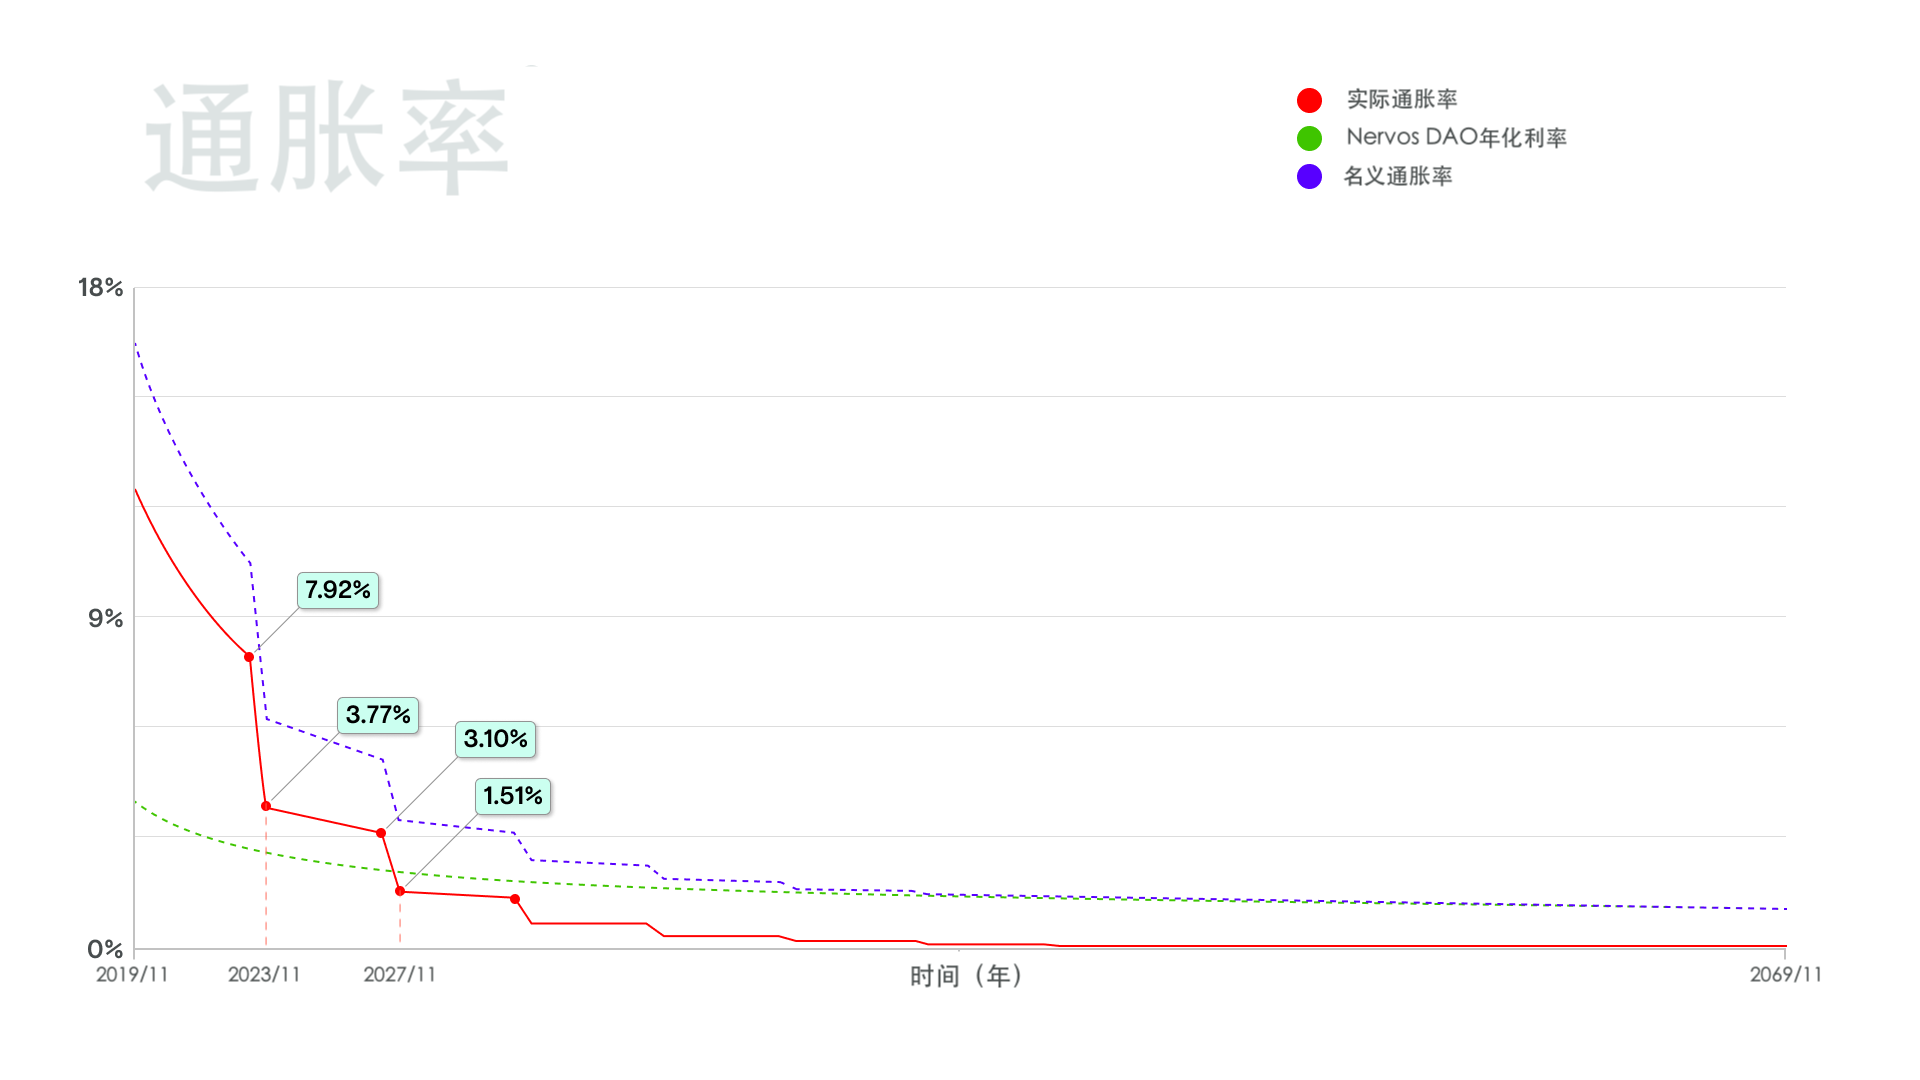Click the red data point at 3.10%

point(381,833)
